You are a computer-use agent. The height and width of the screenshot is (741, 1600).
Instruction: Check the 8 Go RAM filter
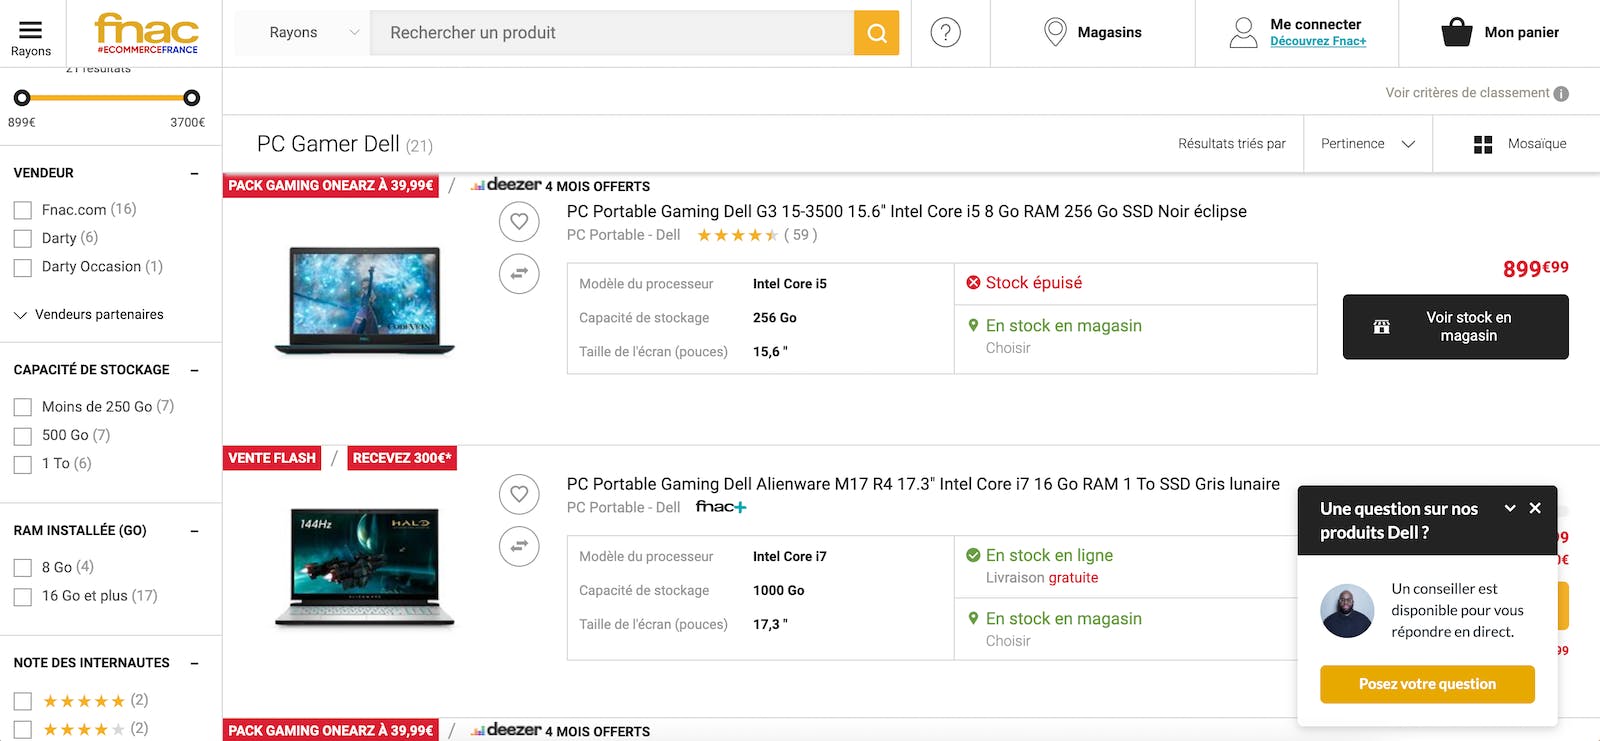click(x=23, y=568)
